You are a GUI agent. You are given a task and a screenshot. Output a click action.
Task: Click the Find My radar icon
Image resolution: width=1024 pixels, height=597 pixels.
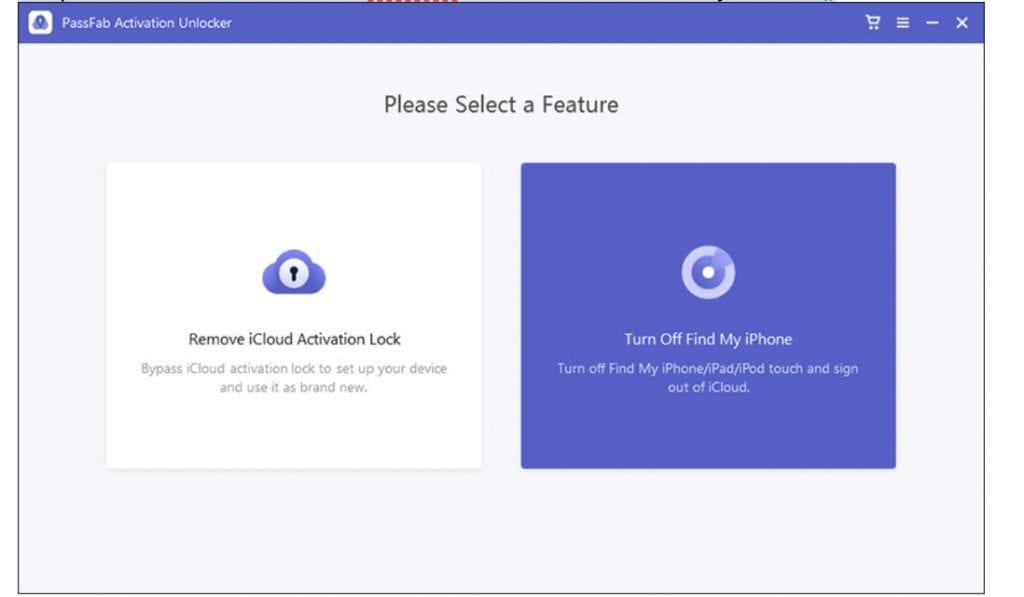click(708, 272)
